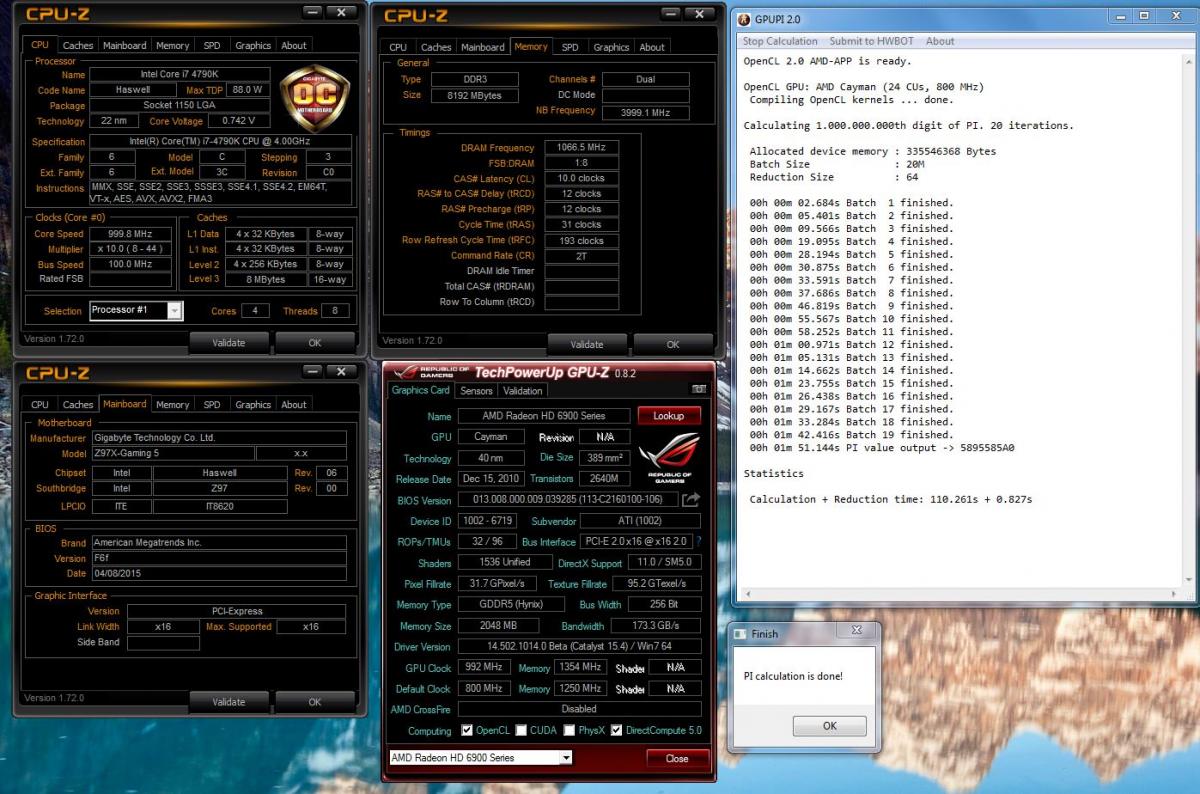Click Validate in the CPU-Z Memory window
The height and width of the screenshot is (794, 1200).
[587, 344]
